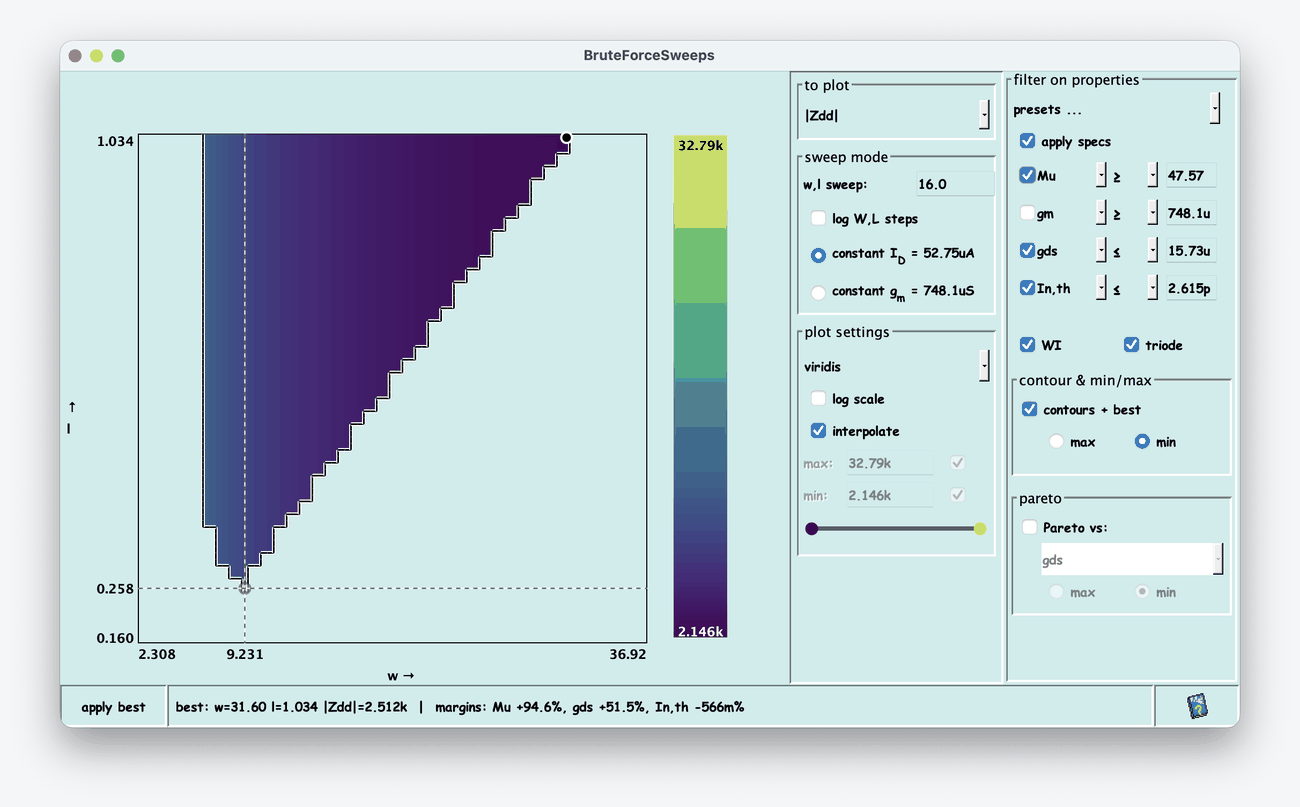Select the contour min radio button

pos(1142,442)
